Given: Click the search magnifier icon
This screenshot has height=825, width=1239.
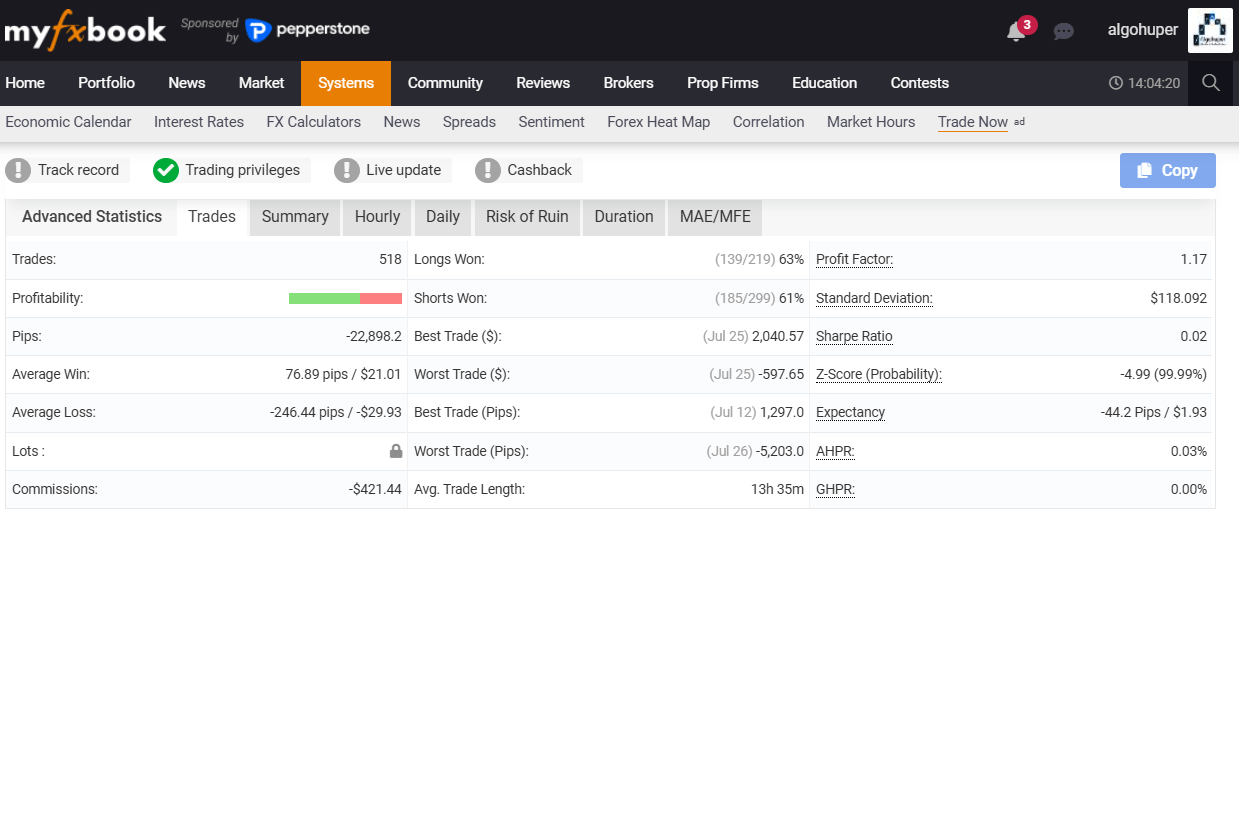Looking at the screenshot, I should [x=1211, y=83].
